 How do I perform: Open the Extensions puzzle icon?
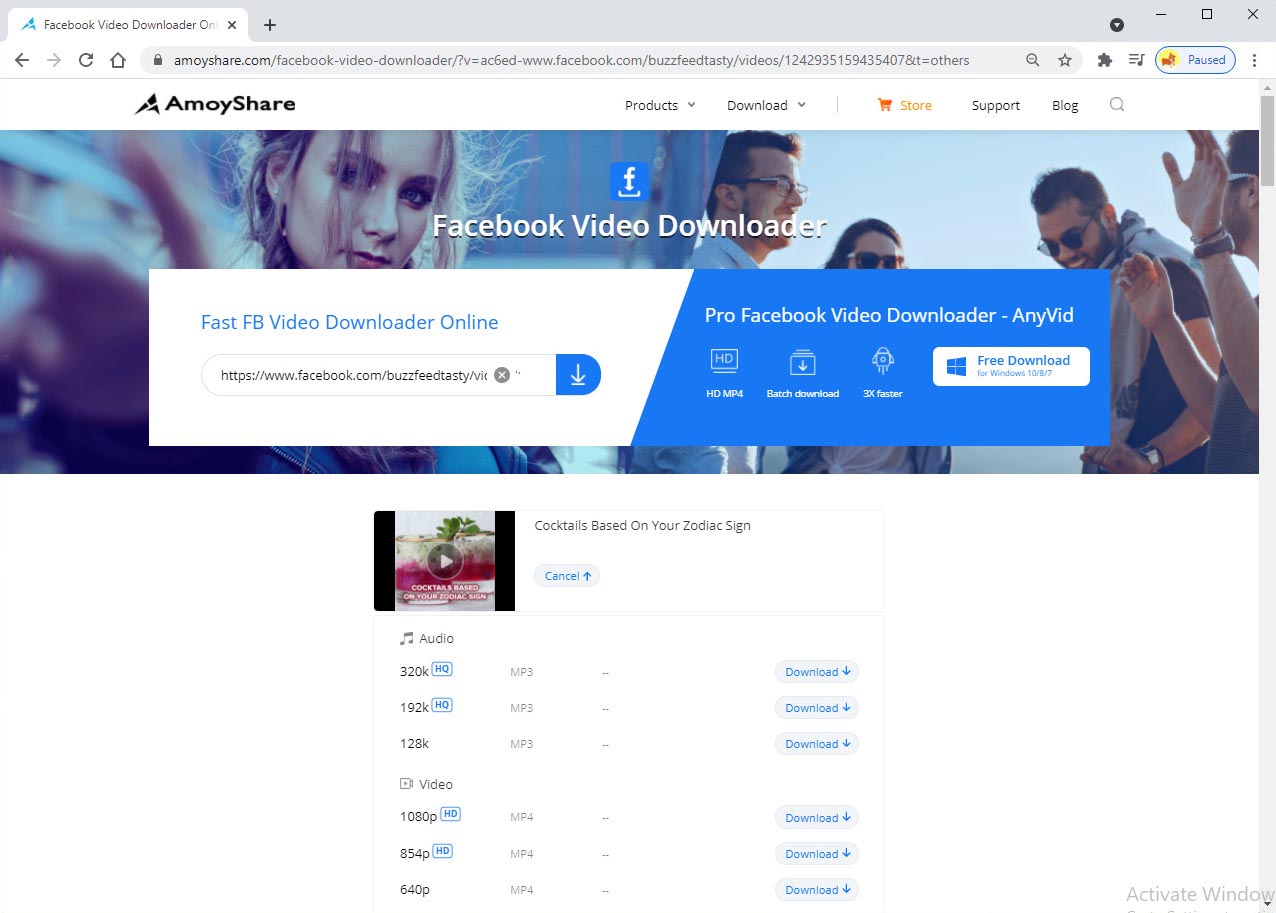(x=1104, y=60)
